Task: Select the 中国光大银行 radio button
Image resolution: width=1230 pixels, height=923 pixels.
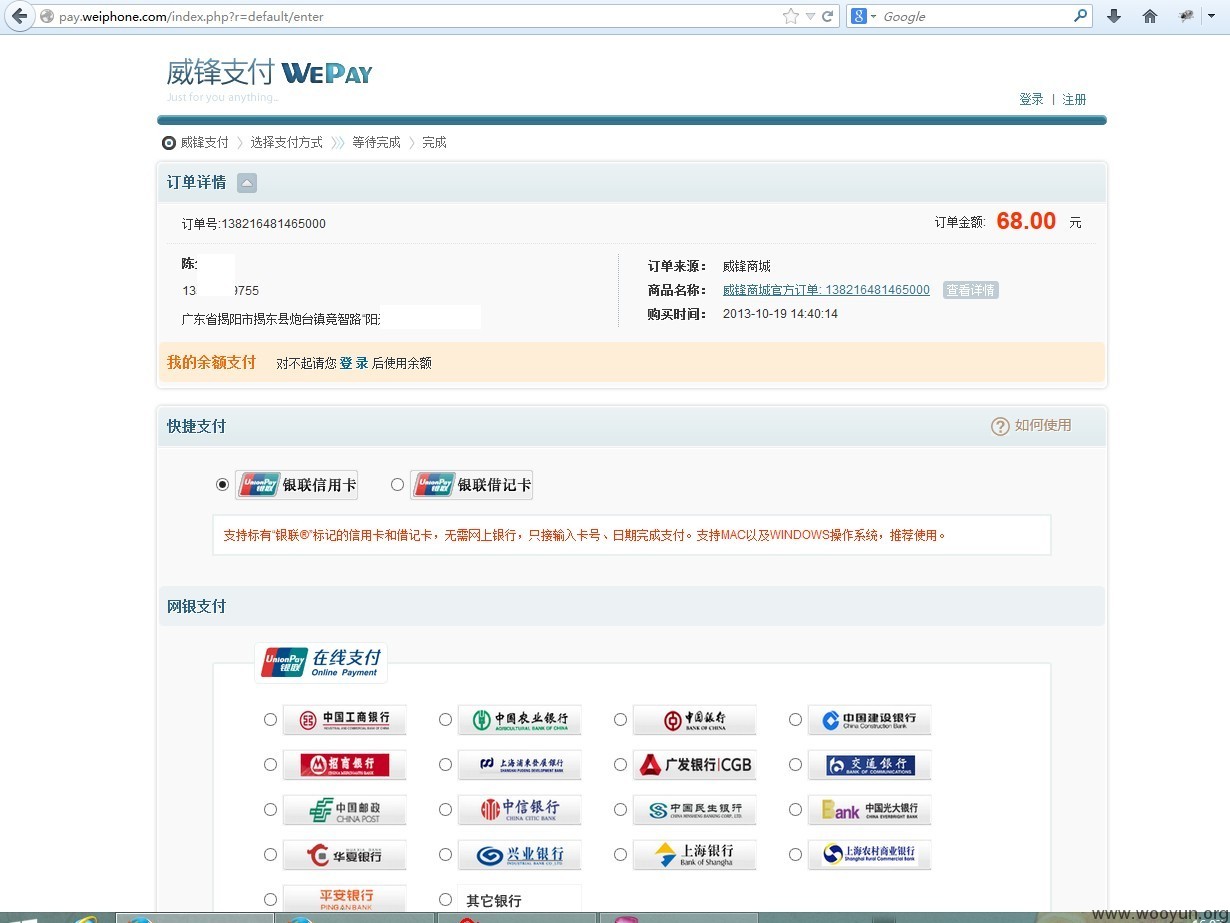Action: (795, 809)
